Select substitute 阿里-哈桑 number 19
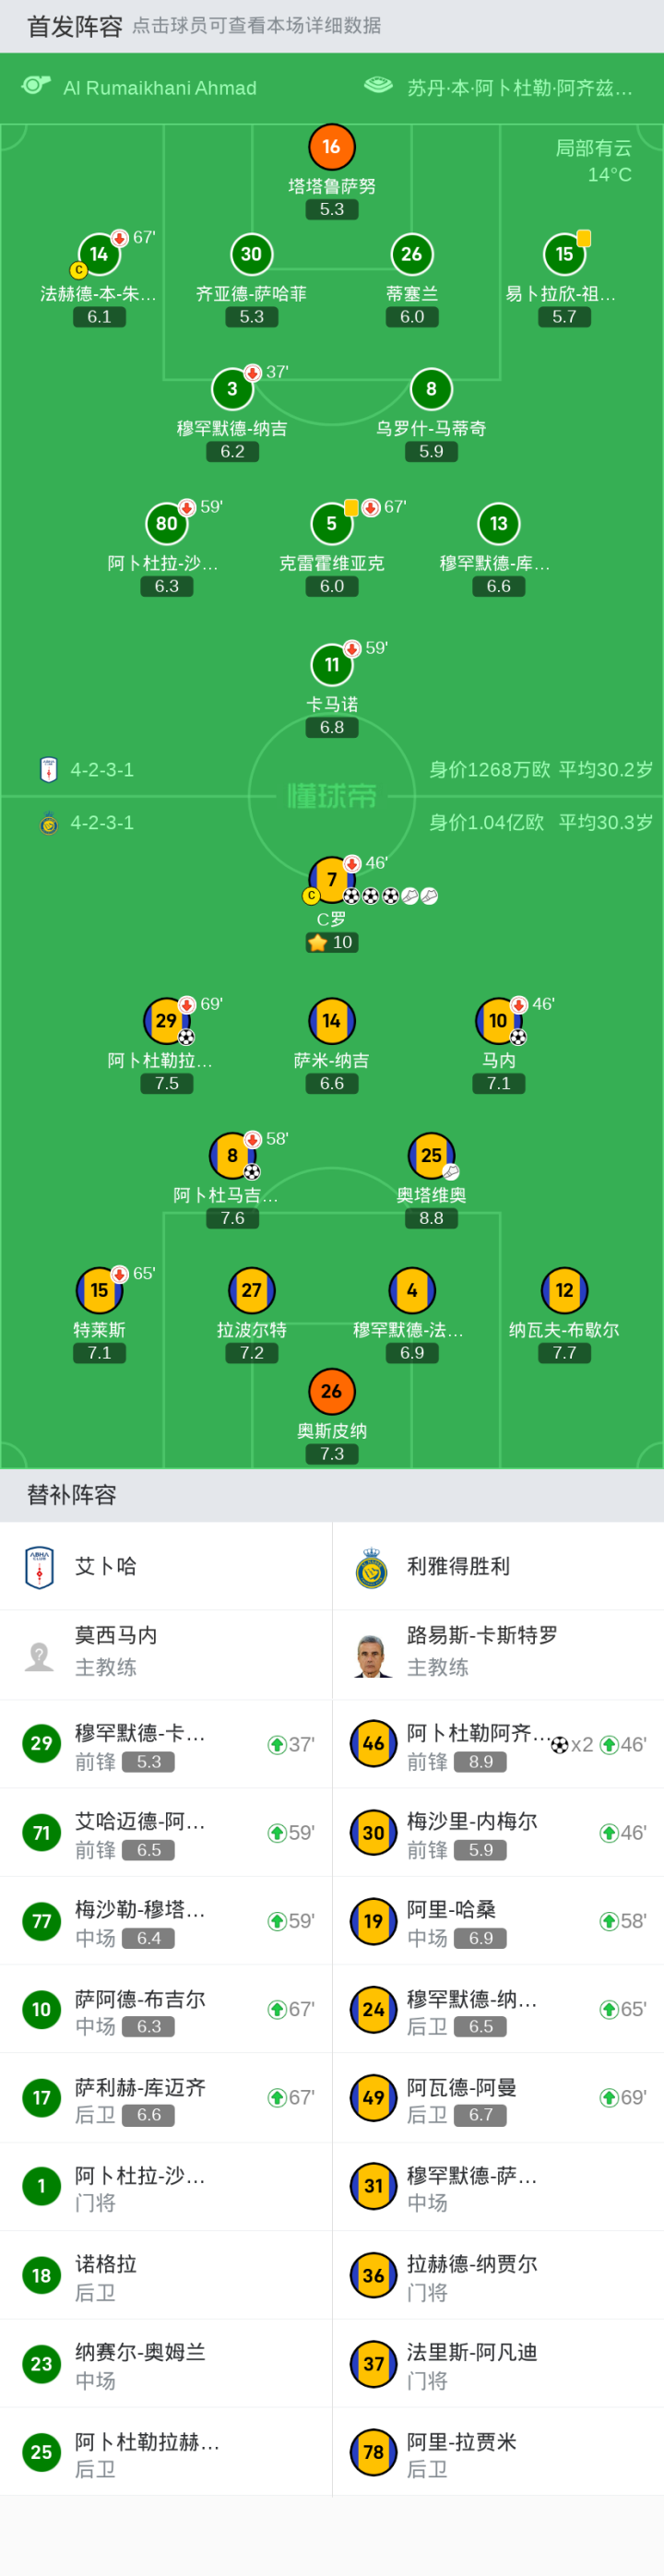This screenshot has height=2576, width=664. (372, 1920)
